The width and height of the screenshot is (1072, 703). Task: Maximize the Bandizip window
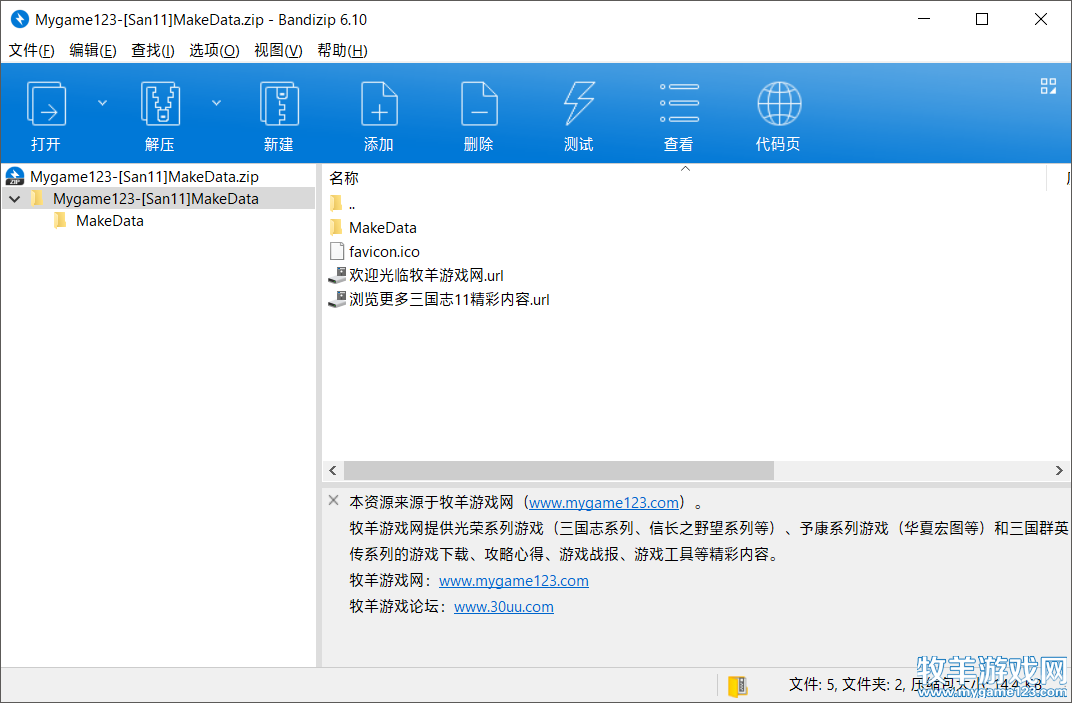(x=982, y=19)
